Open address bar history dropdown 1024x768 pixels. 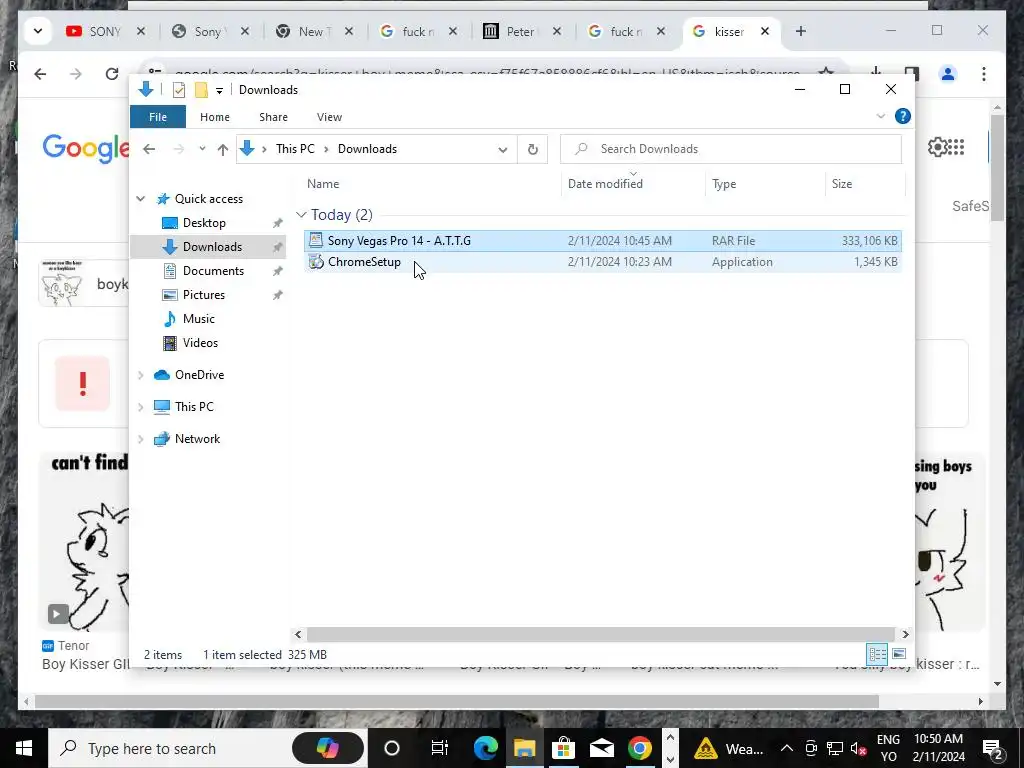coord(502,150)
